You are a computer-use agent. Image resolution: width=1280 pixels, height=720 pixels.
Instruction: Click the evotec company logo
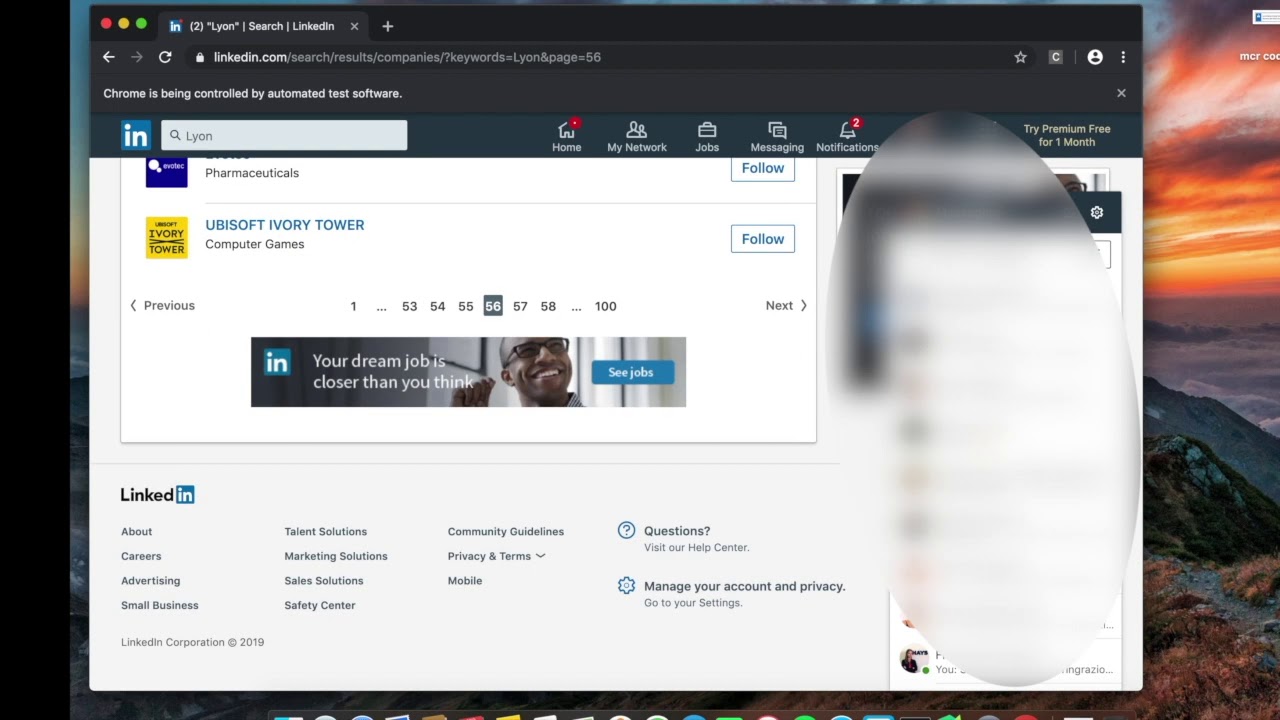point(167,172)
